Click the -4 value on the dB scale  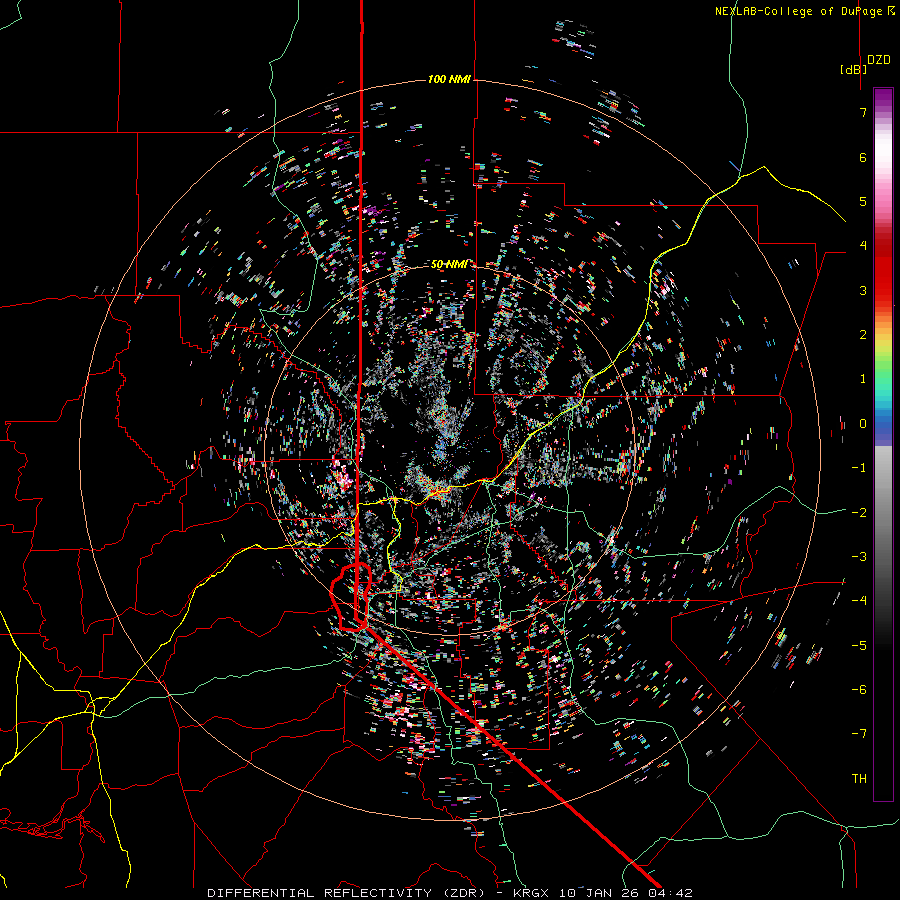pyautogui.click(x=859, y=601)
